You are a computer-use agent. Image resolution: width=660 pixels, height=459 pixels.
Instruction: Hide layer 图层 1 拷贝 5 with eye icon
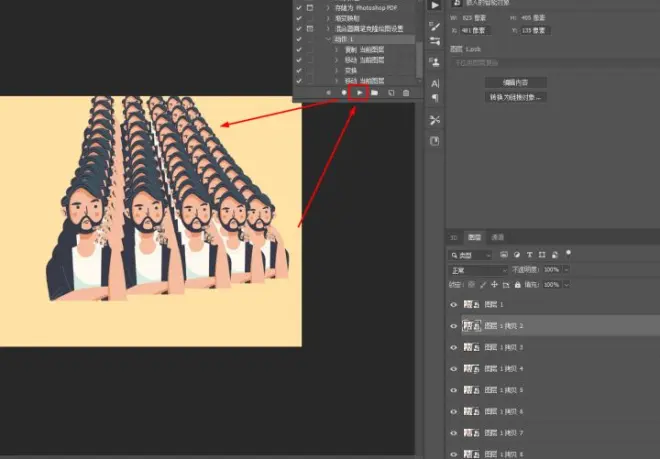coord(453,390)
